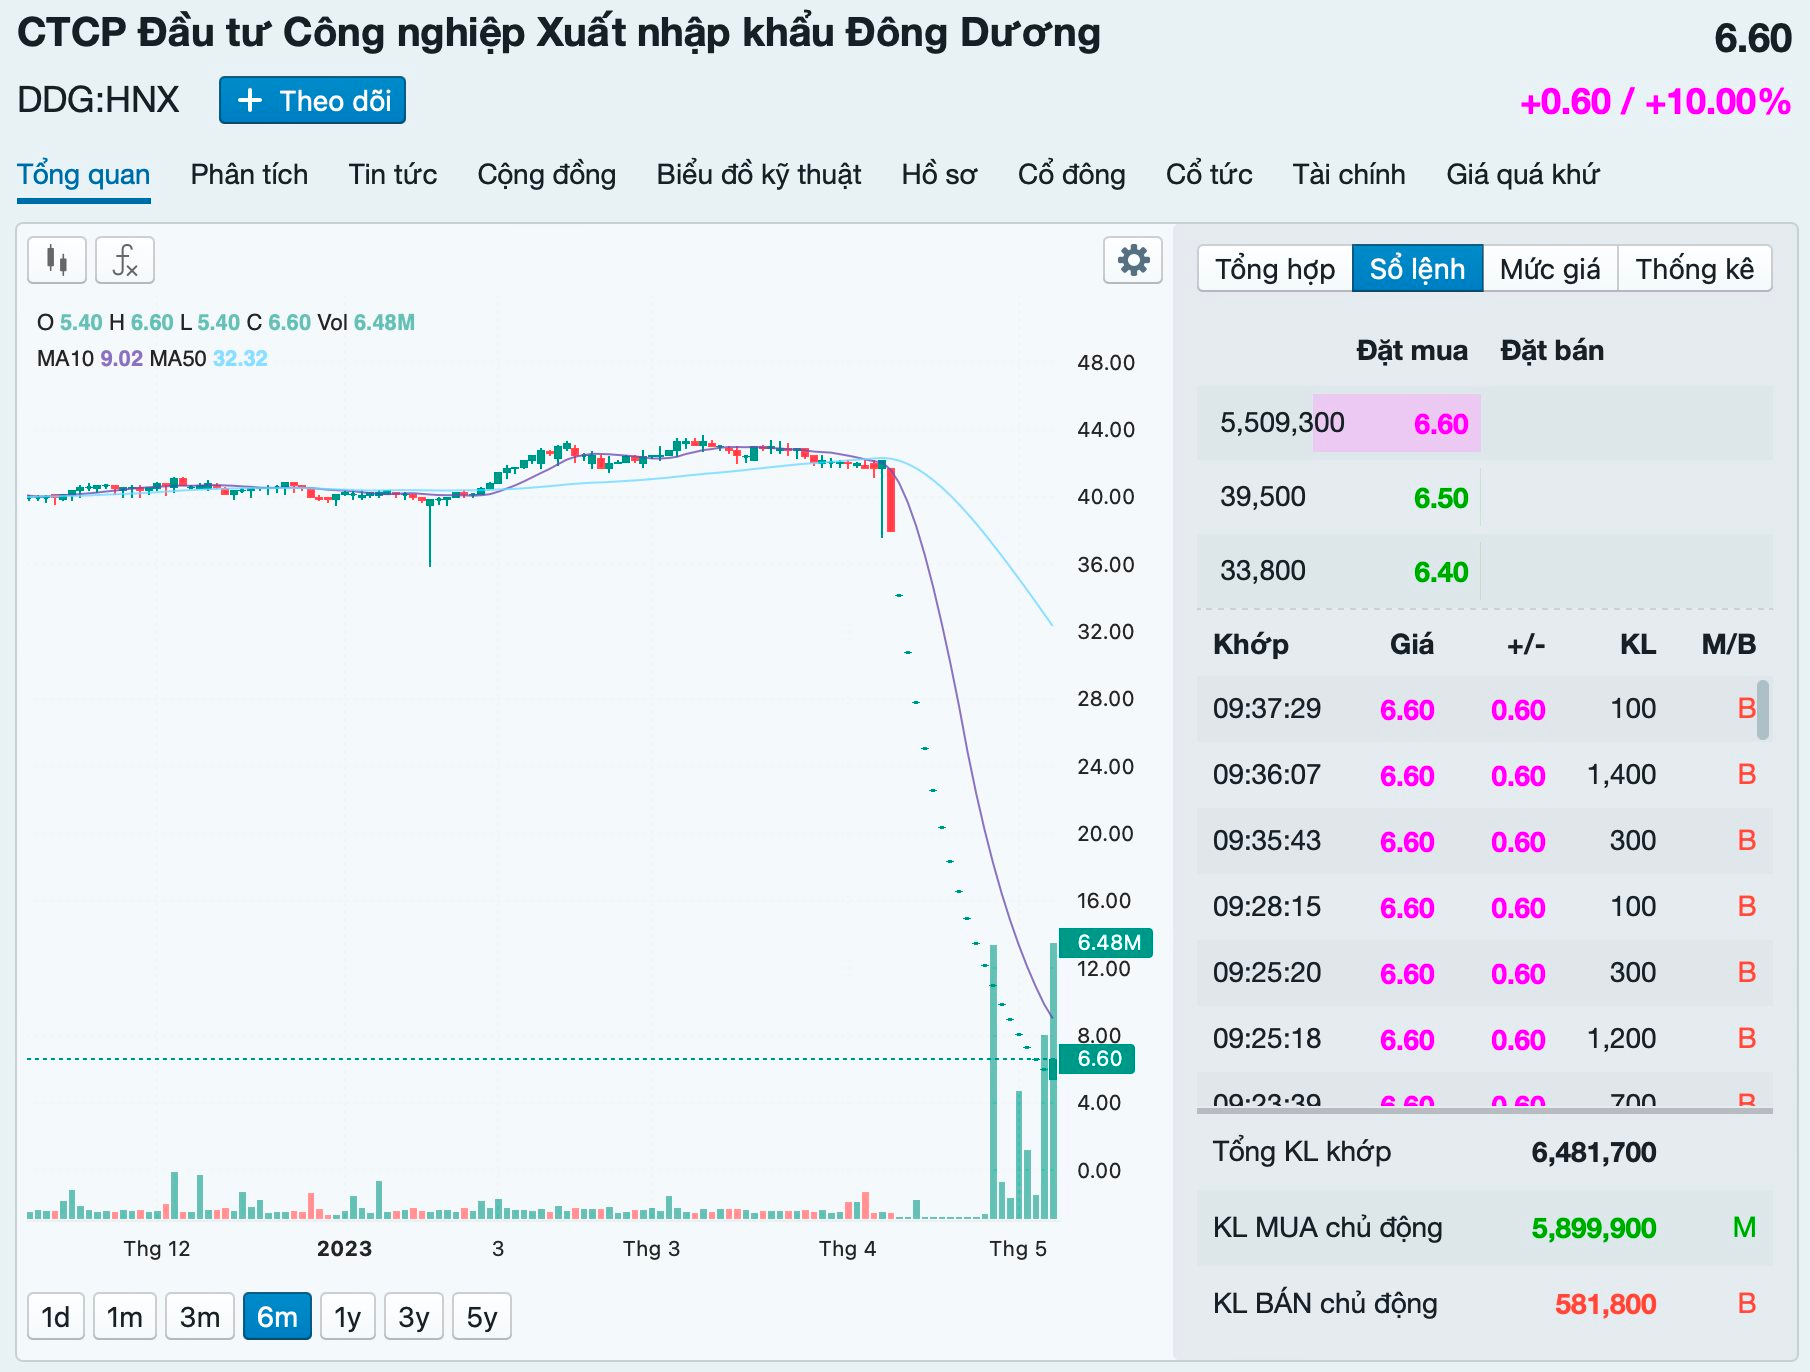
Task: Click the 6.48M volume label on axis
Action: pos(1108,943)
